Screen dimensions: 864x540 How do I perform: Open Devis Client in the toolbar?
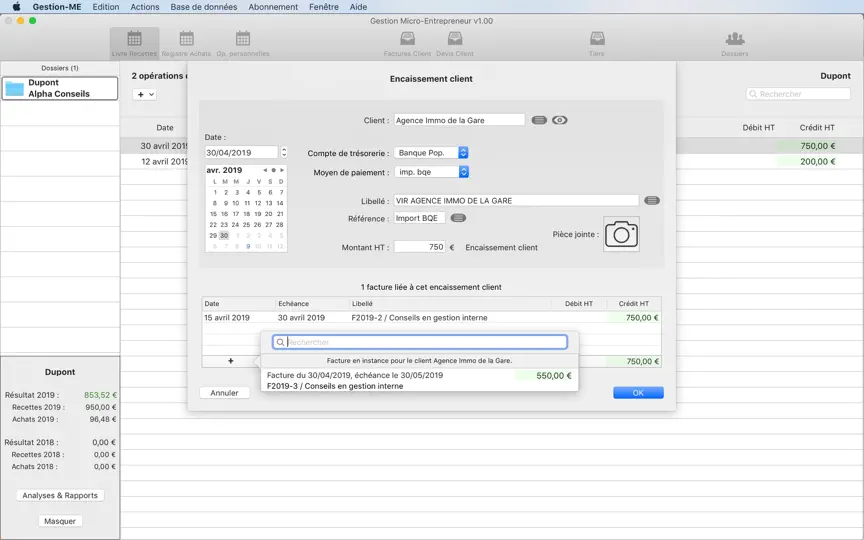tap(455, 44)
